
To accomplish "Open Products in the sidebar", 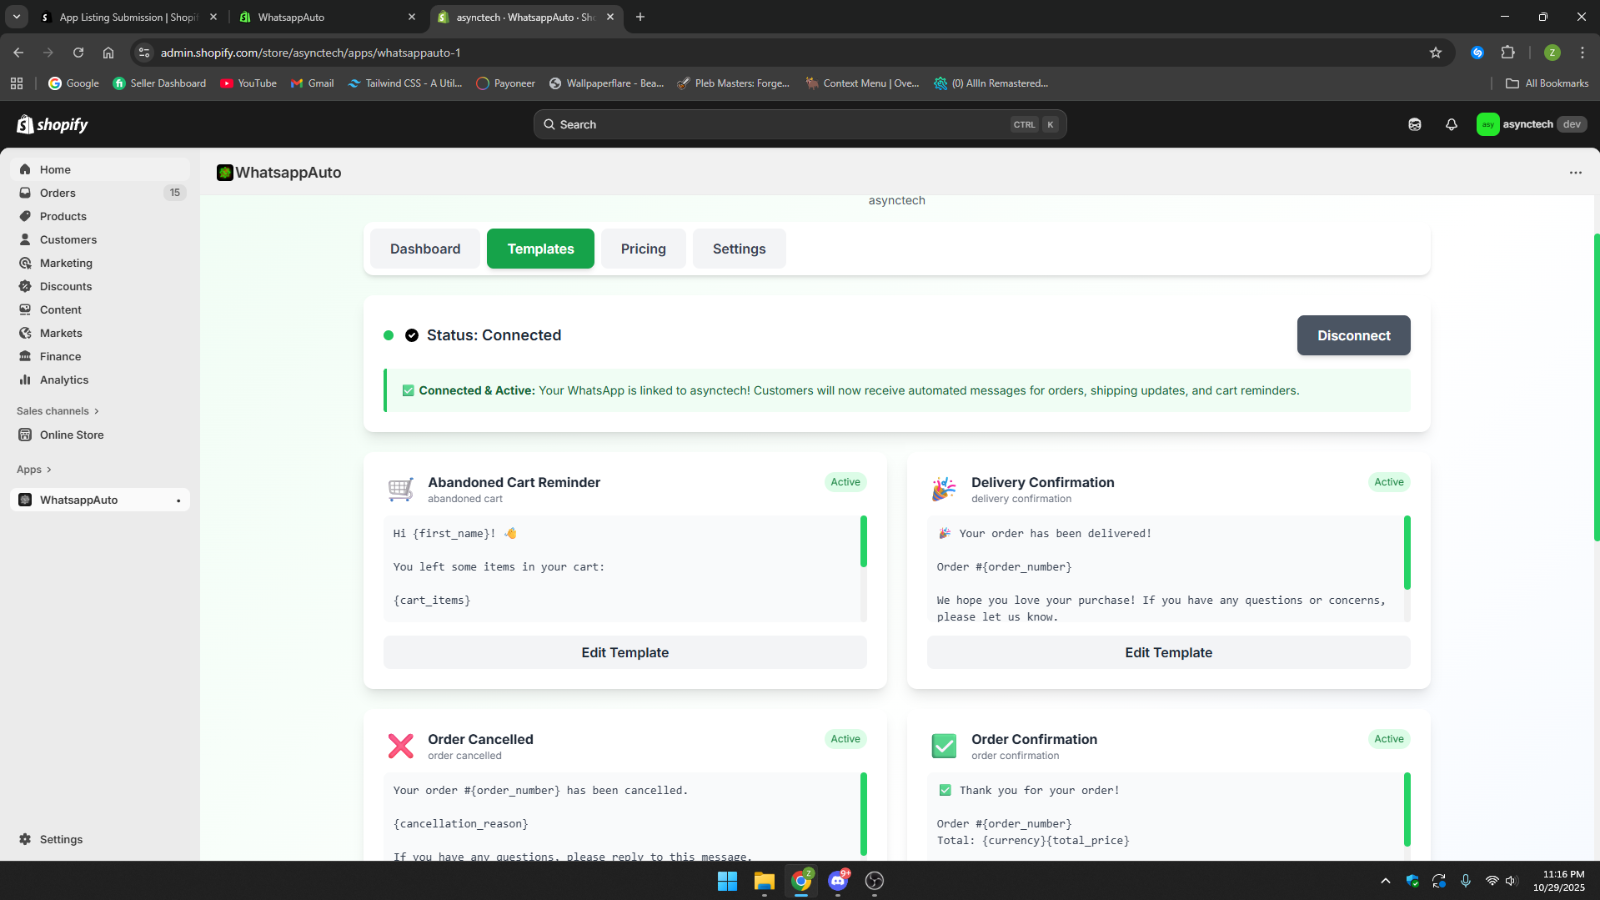I will pos(100,216).
